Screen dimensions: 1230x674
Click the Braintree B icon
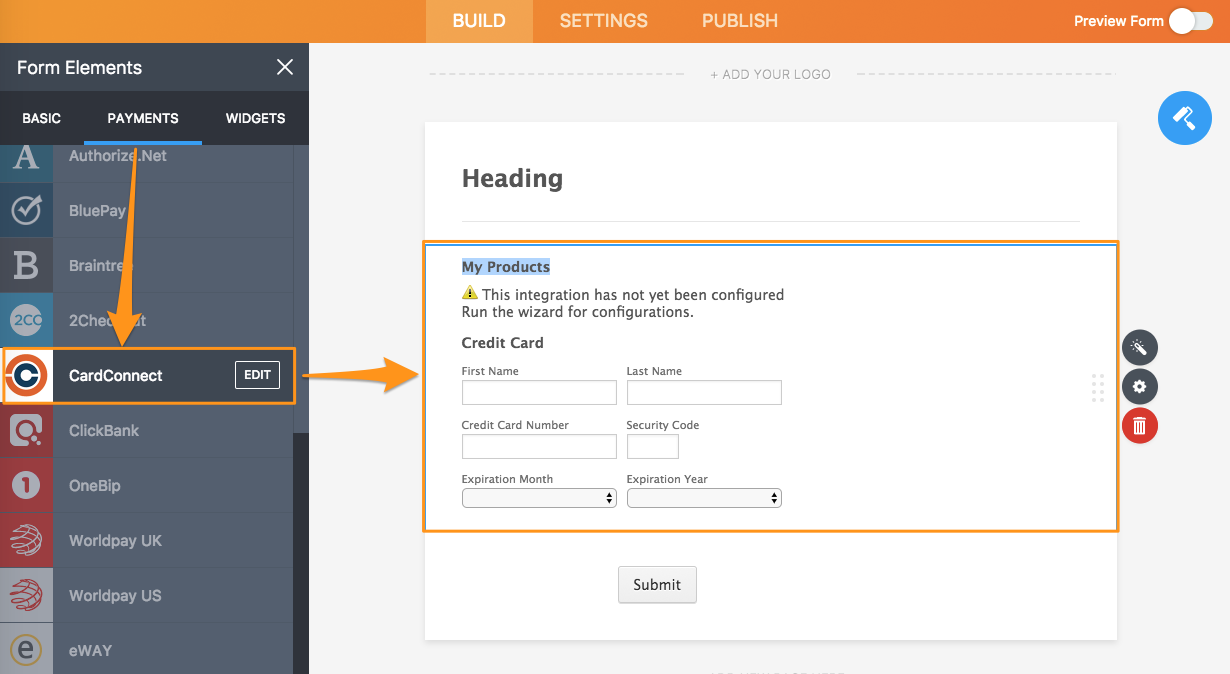coord(26,265)
